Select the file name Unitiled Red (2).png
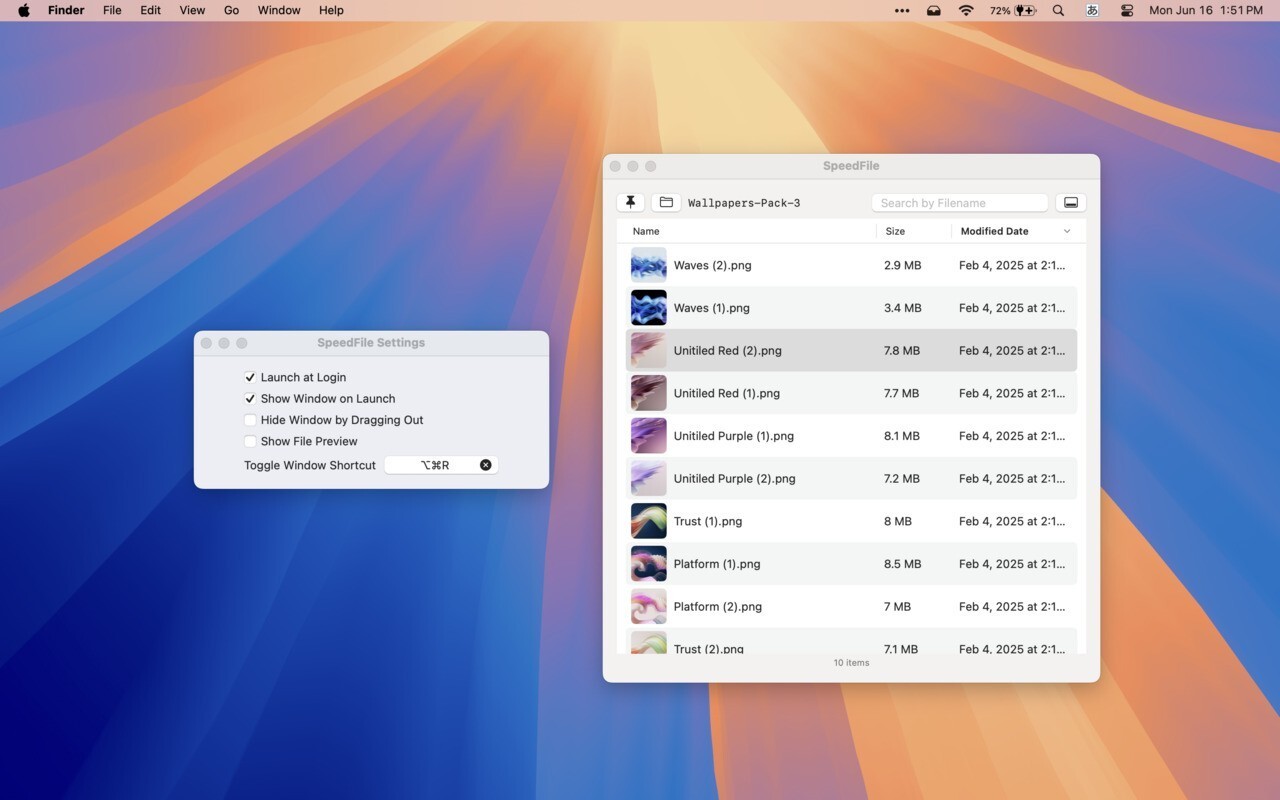1280x800 pixels. click(x=728, y=350)
